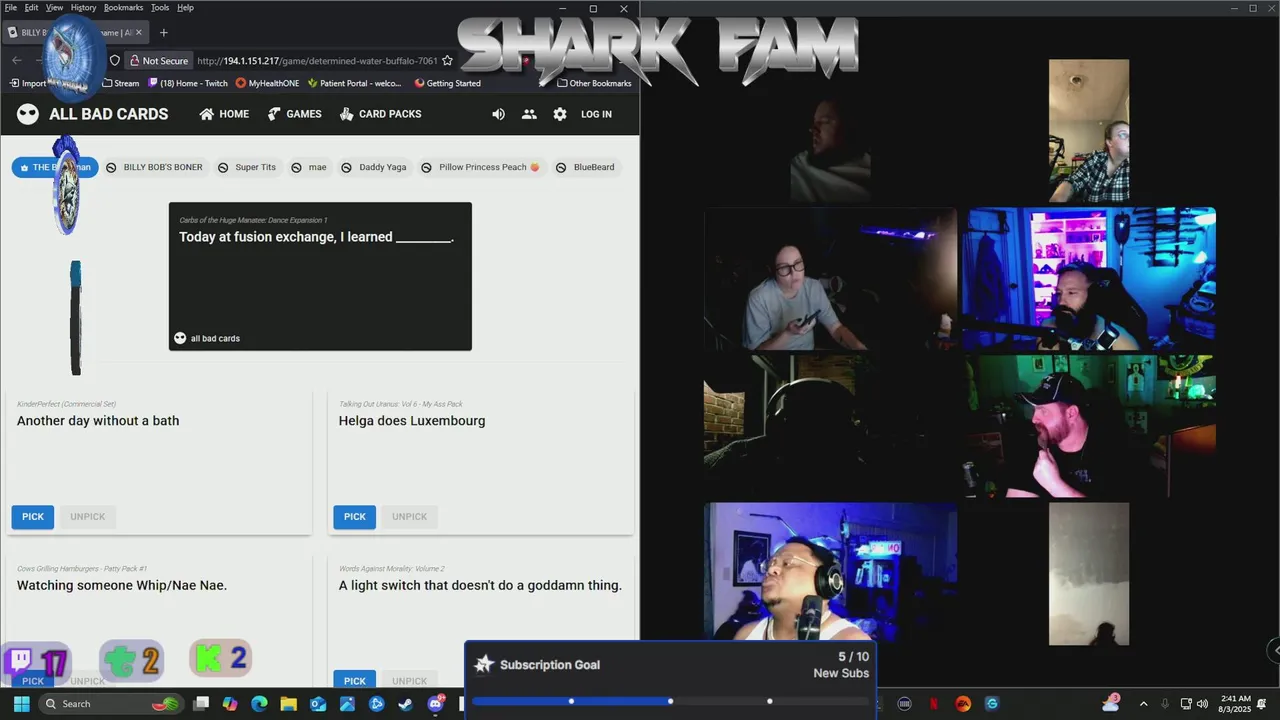This screenshot has height=720, width=1280.
Task: Select player chip Daddy Yaga
Action: [x=375, y=167]
